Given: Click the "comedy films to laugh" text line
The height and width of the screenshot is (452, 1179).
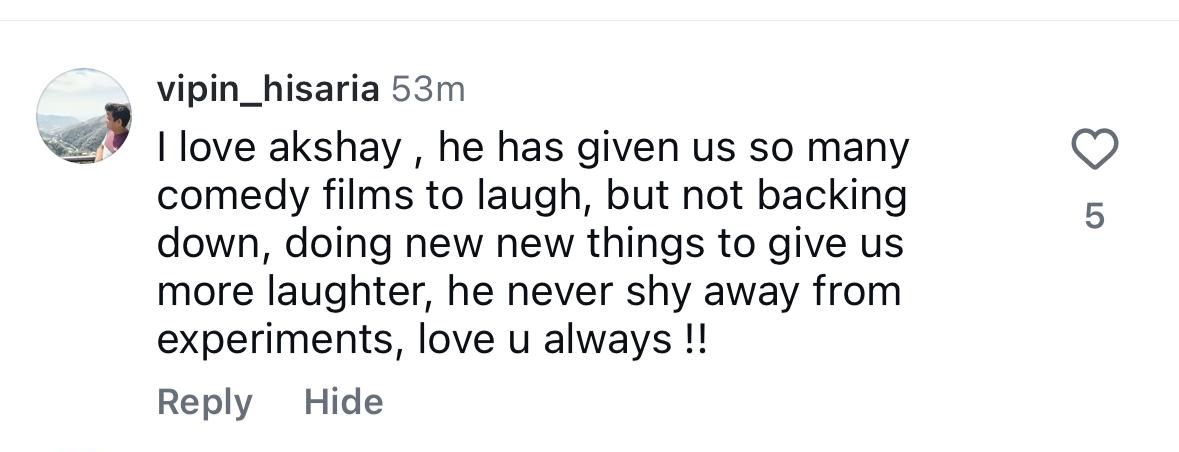Looking at the screenshot, I should coord(532,197).
